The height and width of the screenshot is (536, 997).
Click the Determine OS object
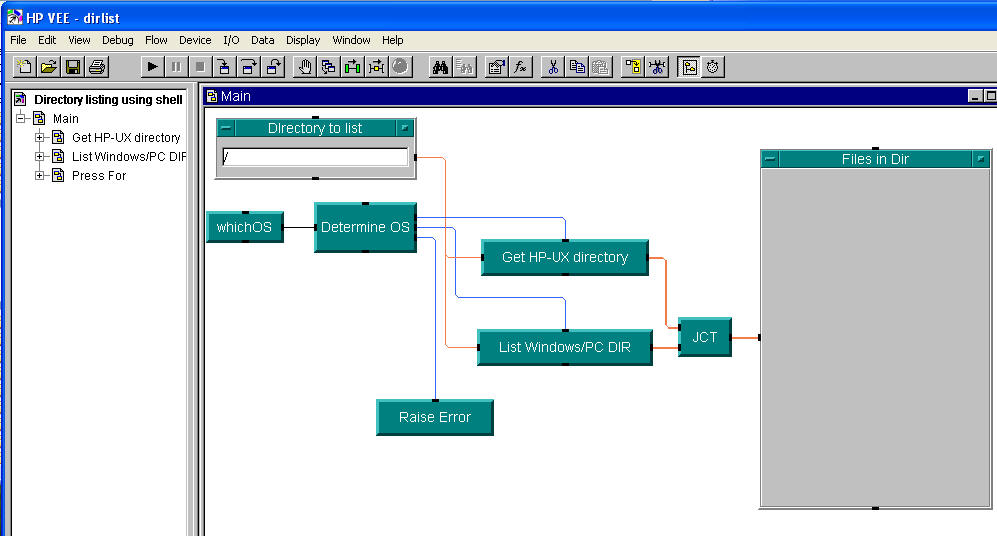pos(365,227)
